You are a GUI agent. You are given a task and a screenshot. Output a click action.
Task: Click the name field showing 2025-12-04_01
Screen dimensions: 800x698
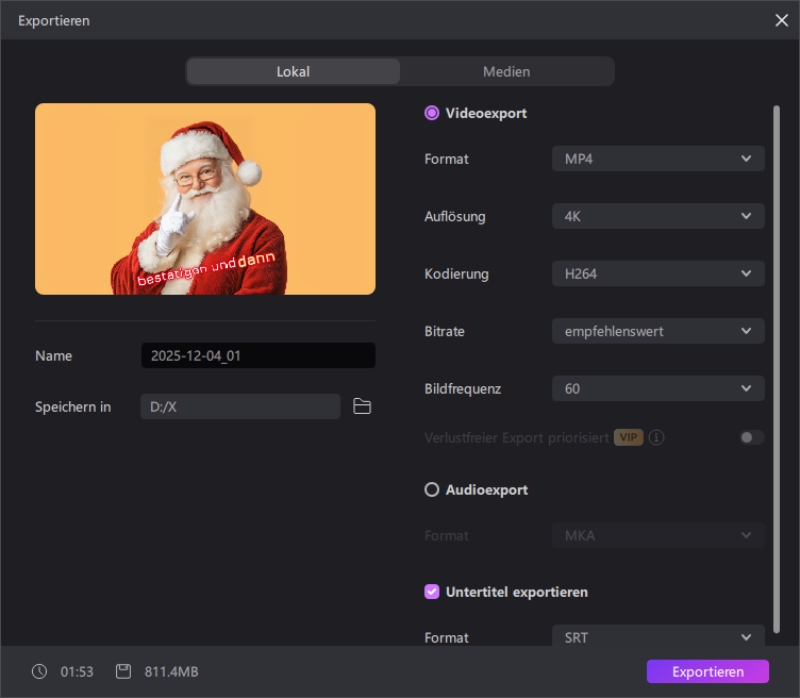(258, 355)
